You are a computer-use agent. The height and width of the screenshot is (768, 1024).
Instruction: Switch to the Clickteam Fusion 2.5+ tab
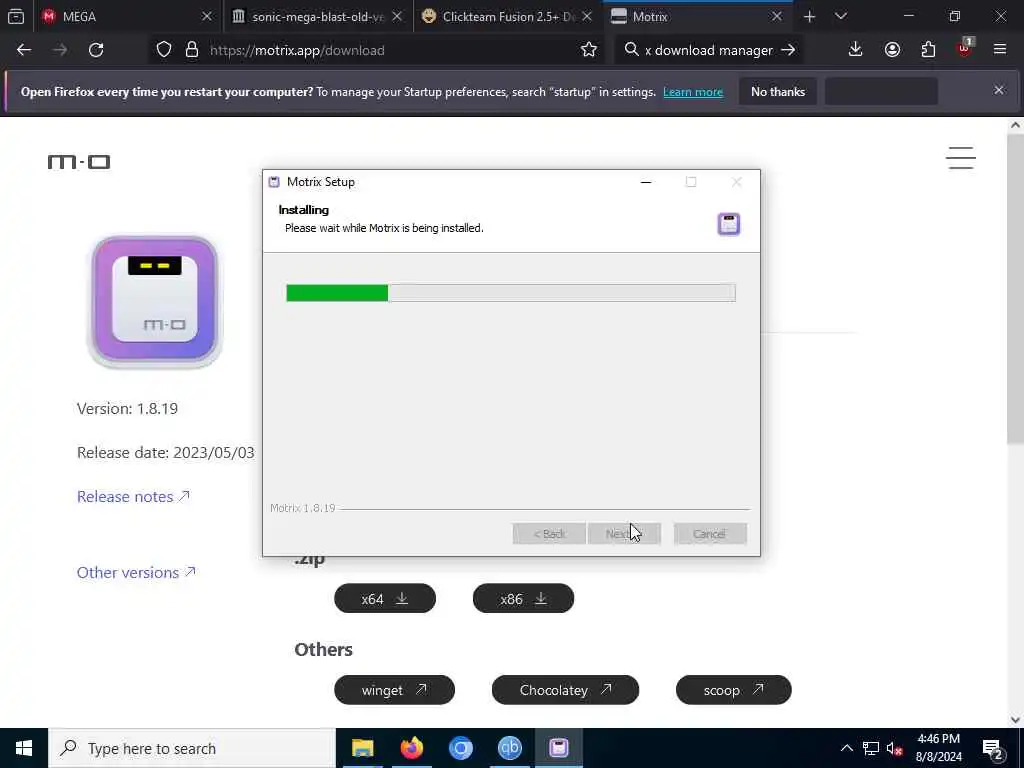tap(508, 16)
